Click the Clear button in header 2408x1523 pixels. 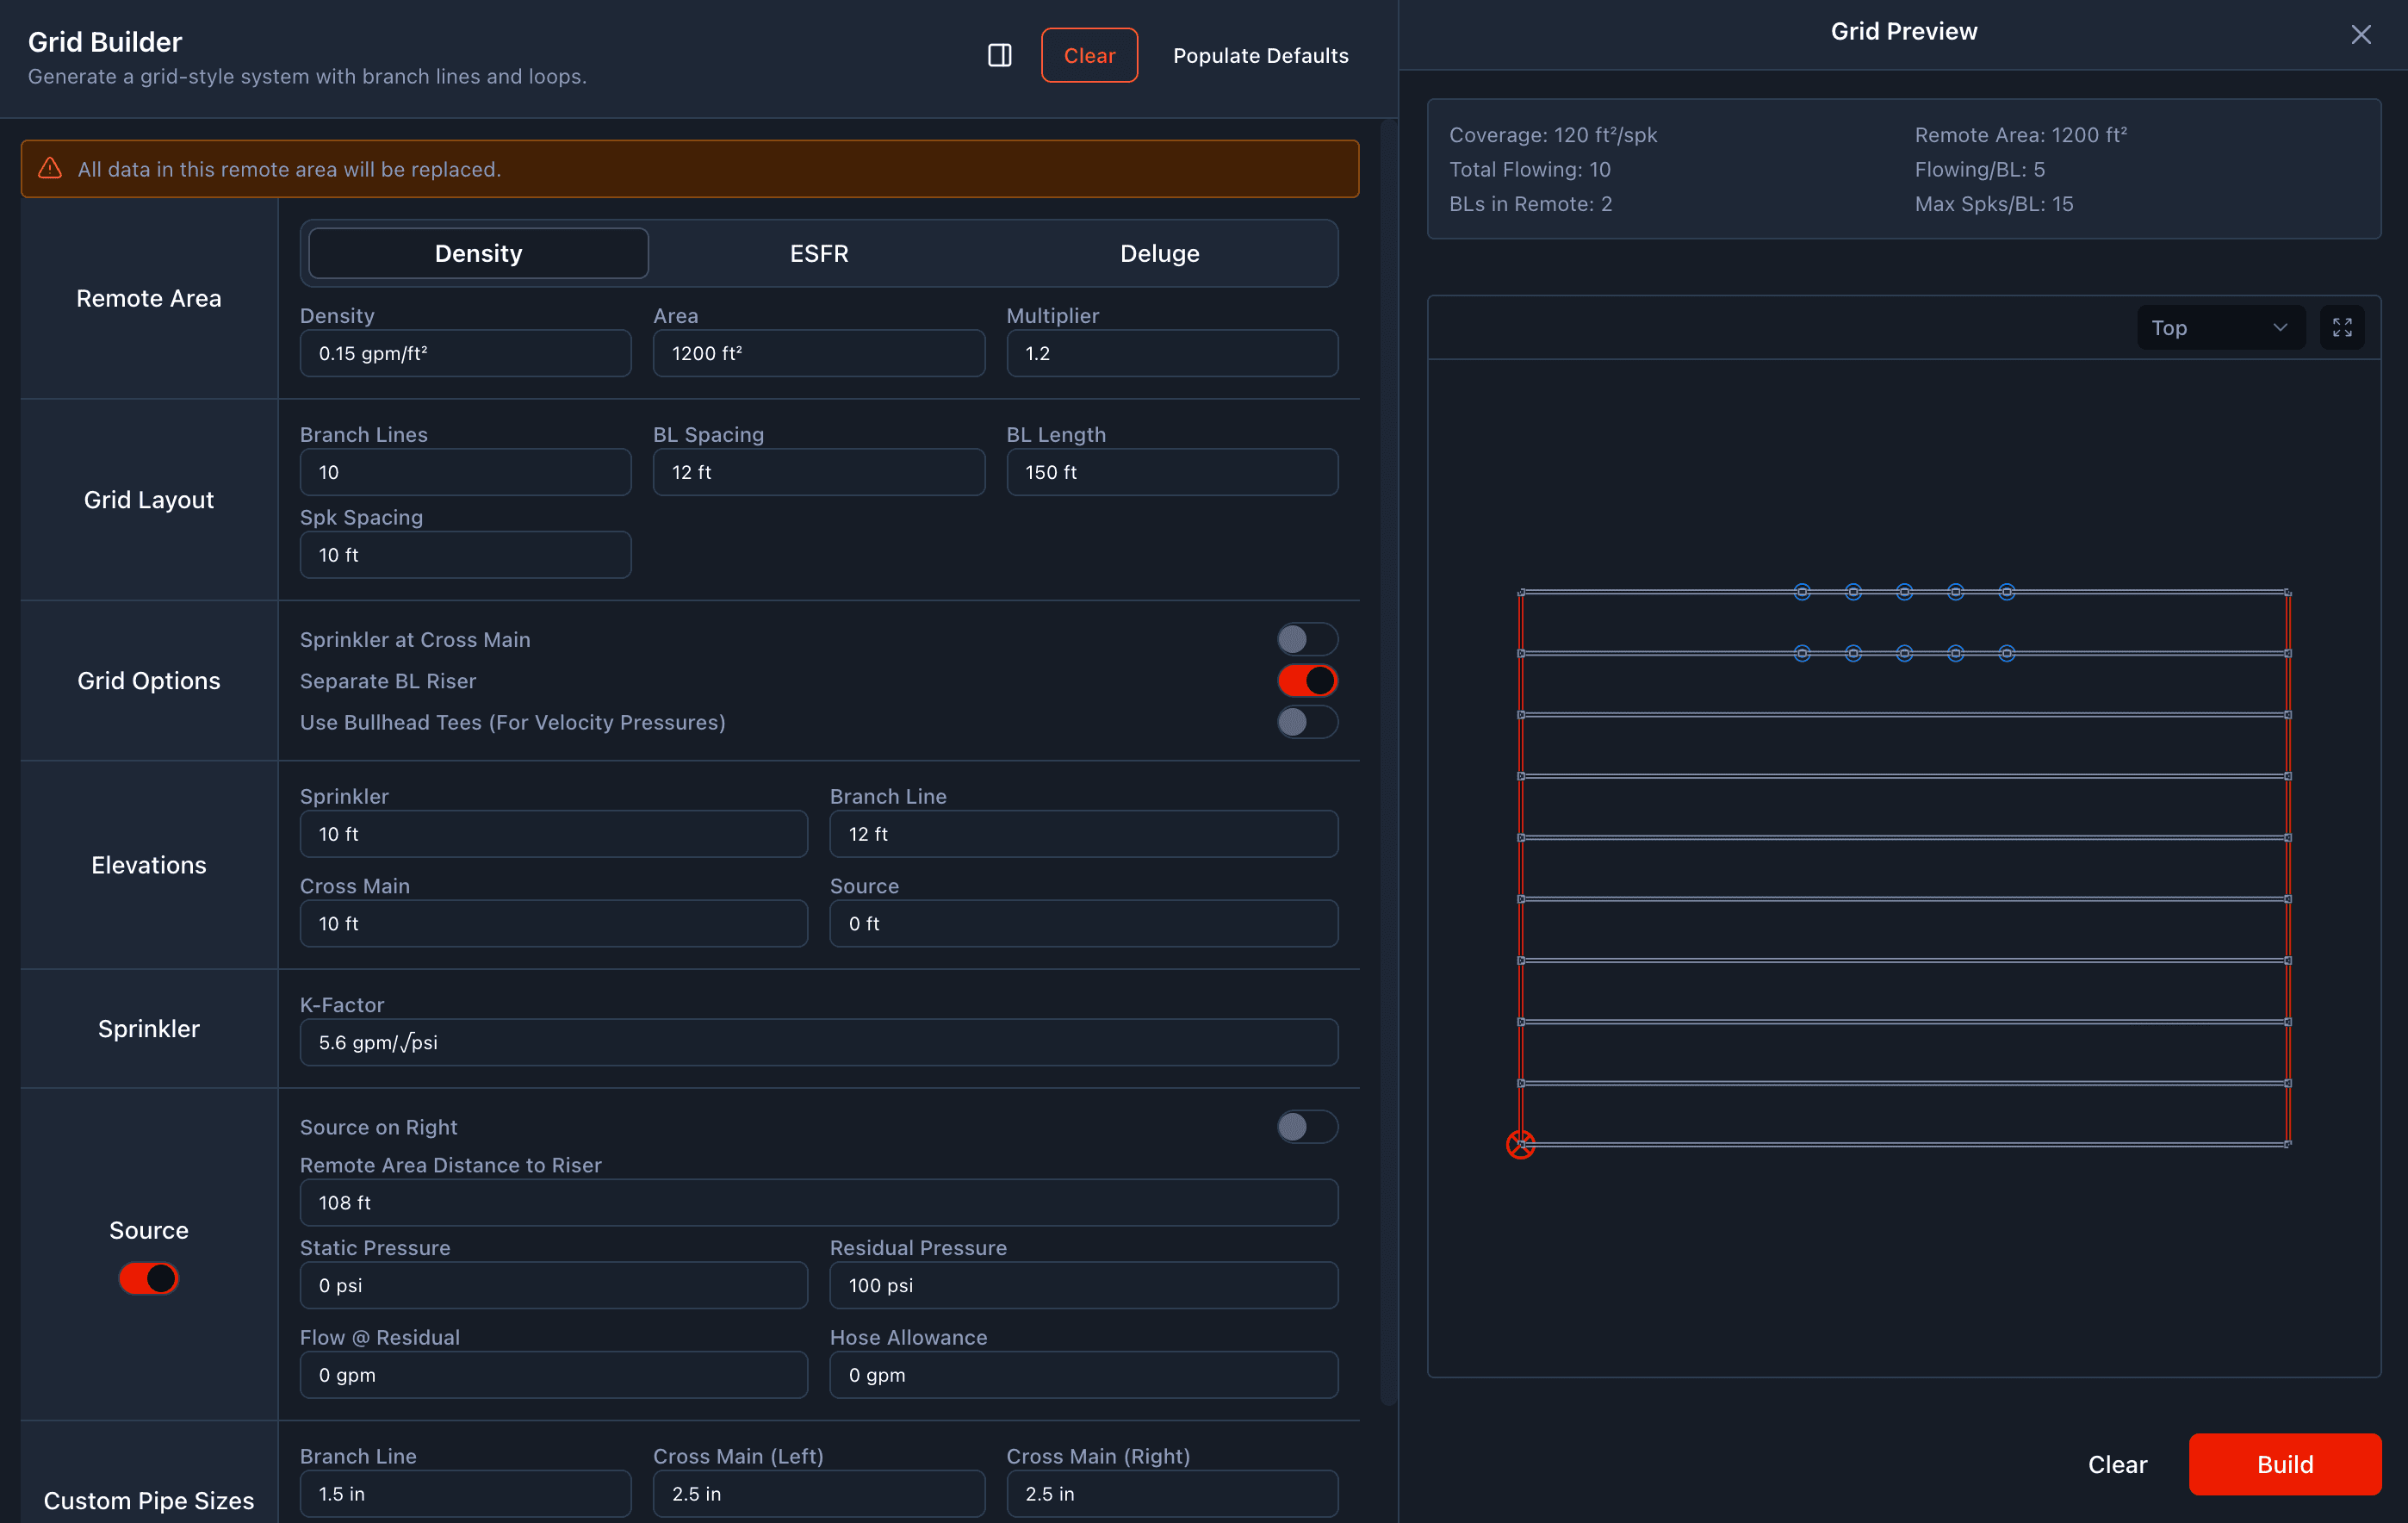(x=1089, y=56)
